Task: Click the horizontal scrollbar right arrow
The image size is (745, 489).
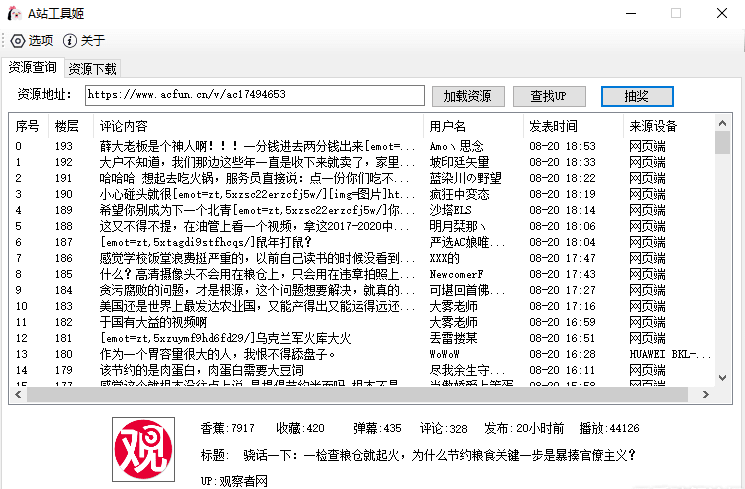Action: pyautogui.click(x=706, y=394)
